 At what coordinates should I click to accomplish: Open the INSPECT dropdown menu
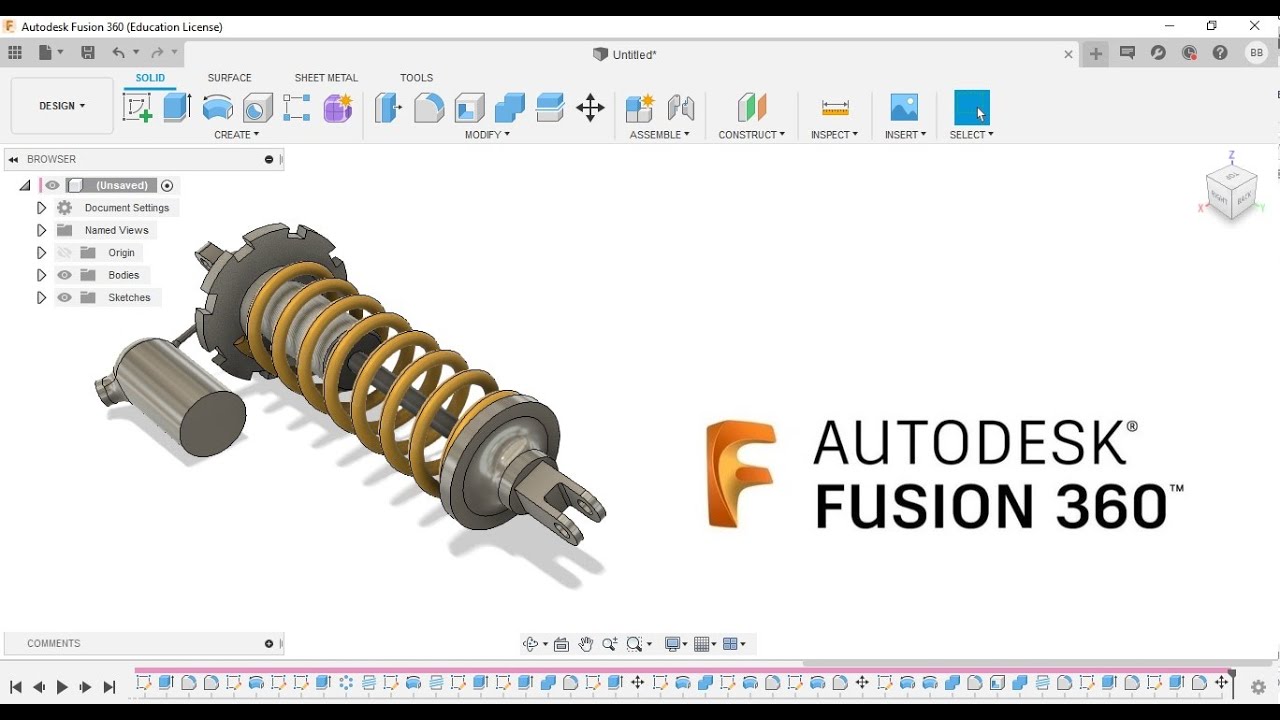(x=834, y=135)
